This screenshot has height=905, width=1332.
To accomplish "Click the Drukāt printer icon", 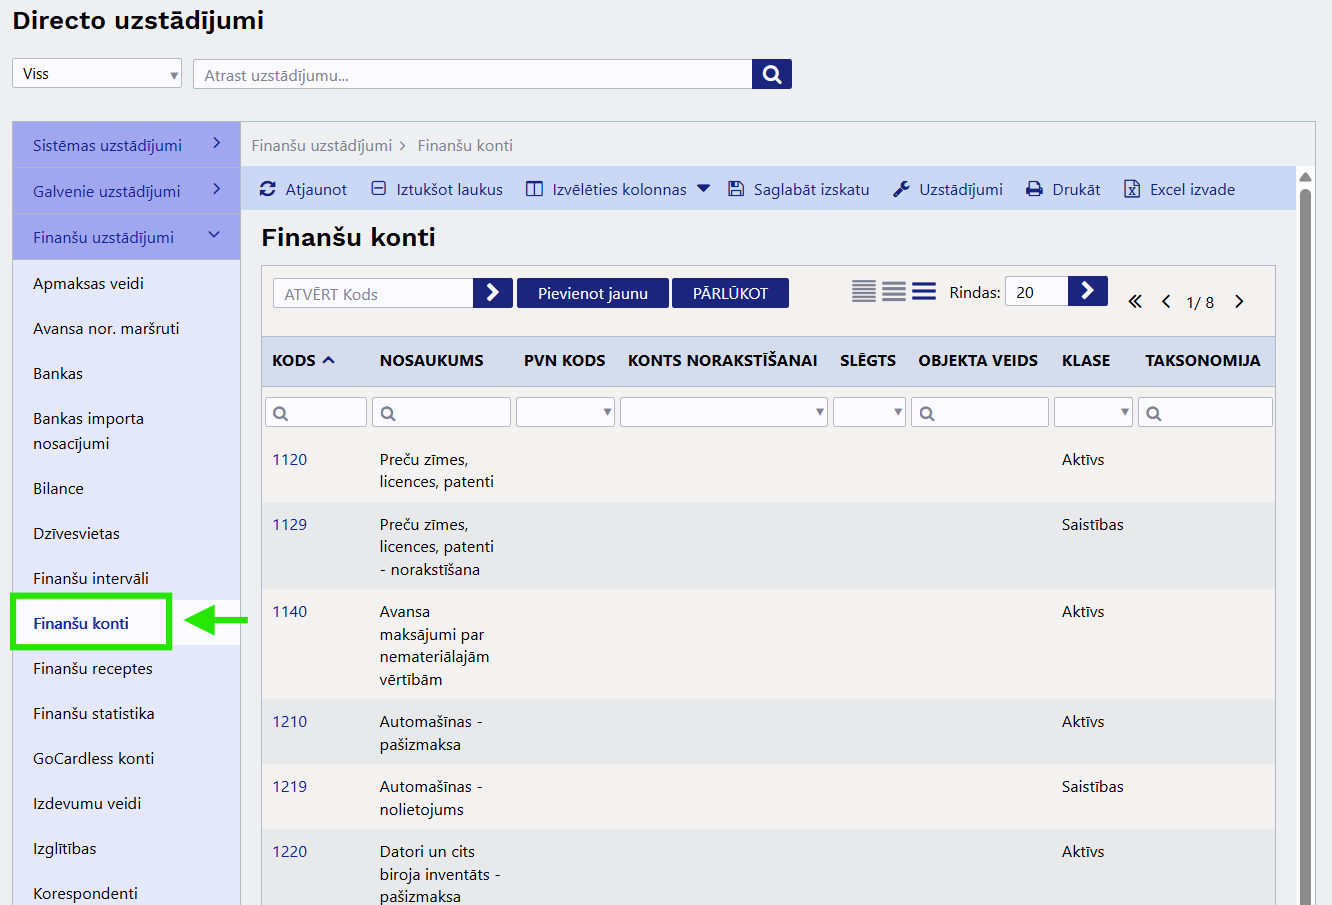I will click(1034, 189).
